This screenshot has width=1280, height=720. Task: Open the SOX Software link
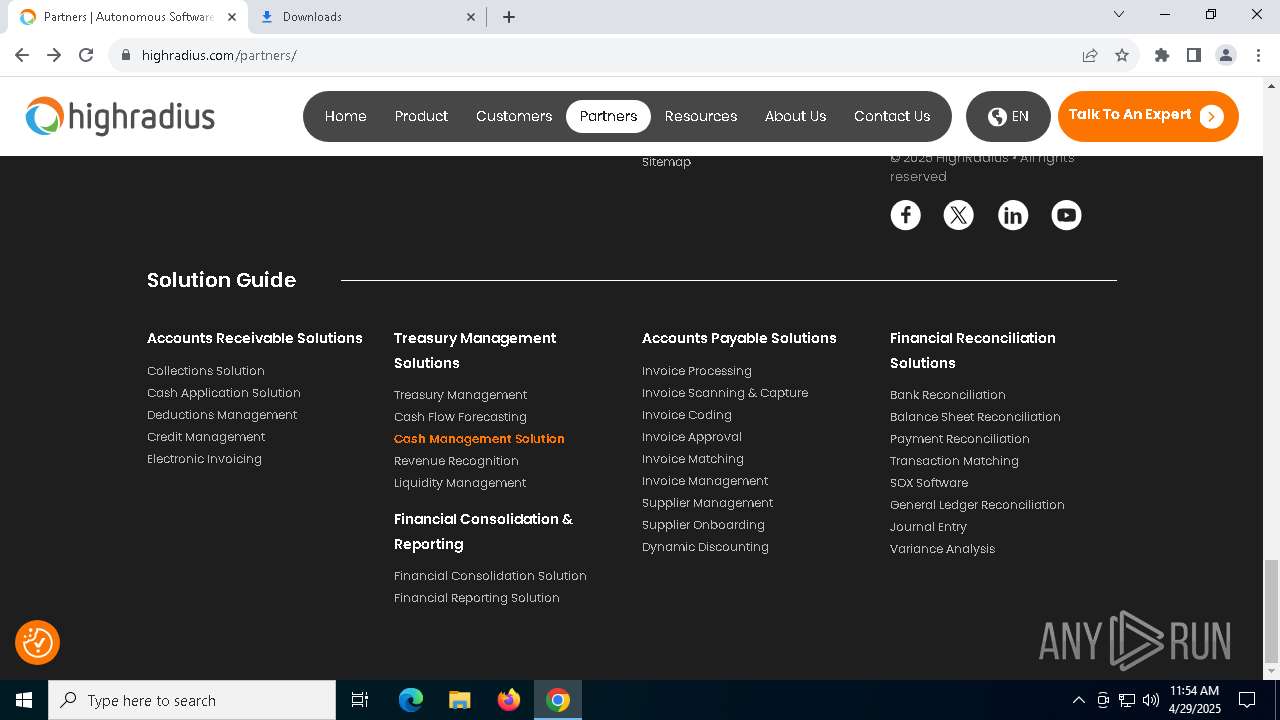pyautogui.click(x=929, y=483)
